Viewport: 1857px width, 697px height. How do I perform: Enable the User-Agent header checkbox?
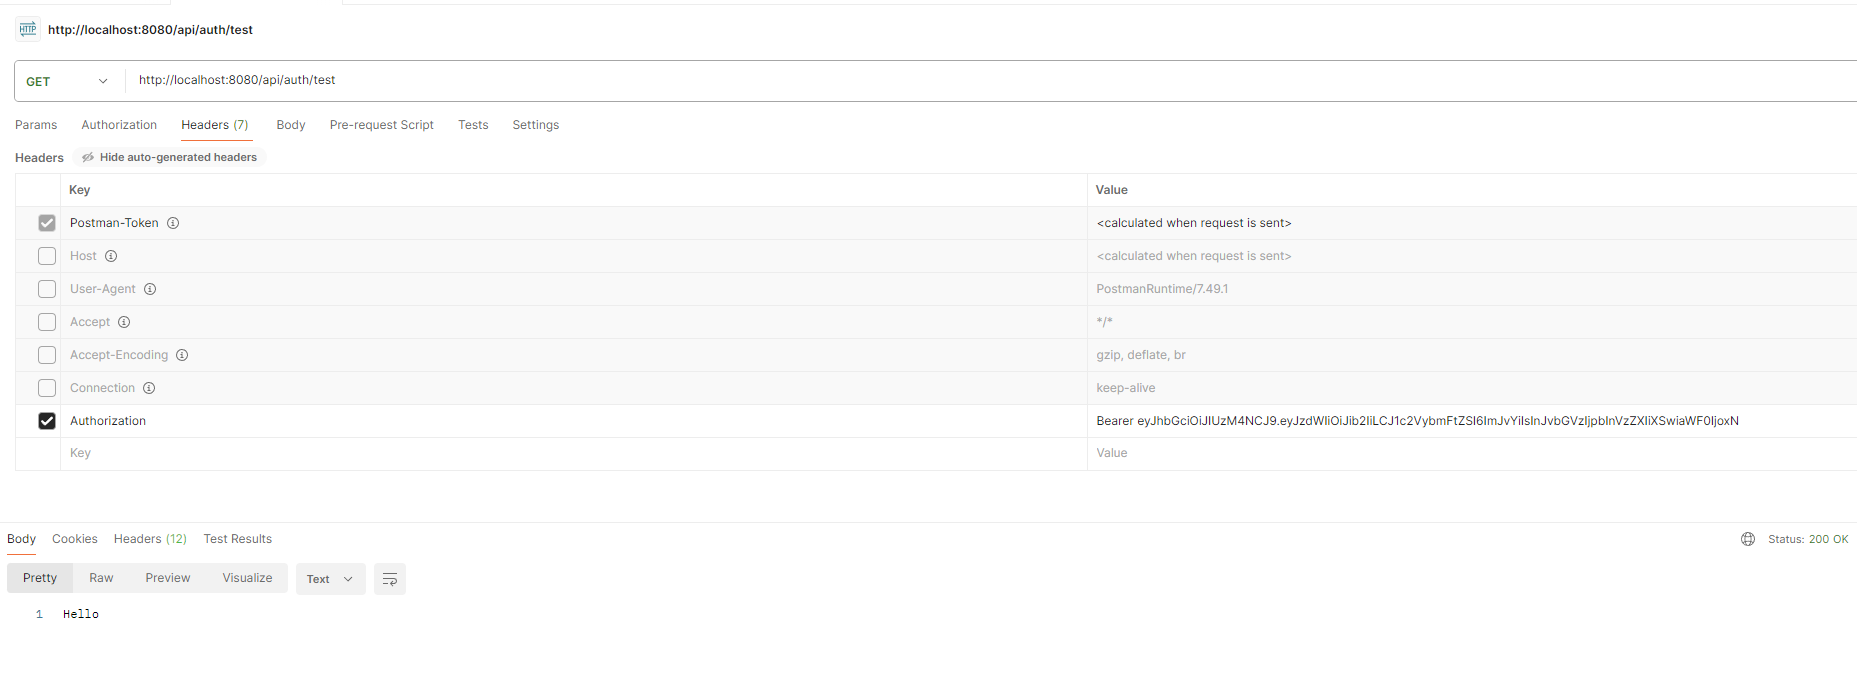pos(47,289)
